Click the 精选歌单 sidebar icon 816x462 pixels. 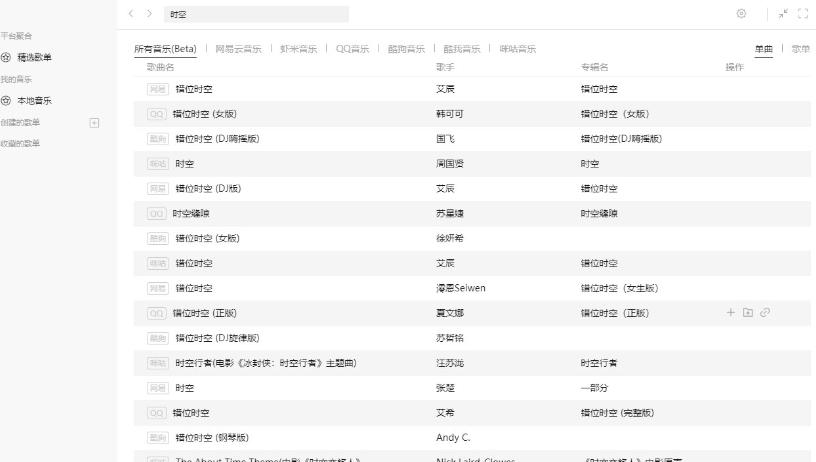tap(6, 57)
